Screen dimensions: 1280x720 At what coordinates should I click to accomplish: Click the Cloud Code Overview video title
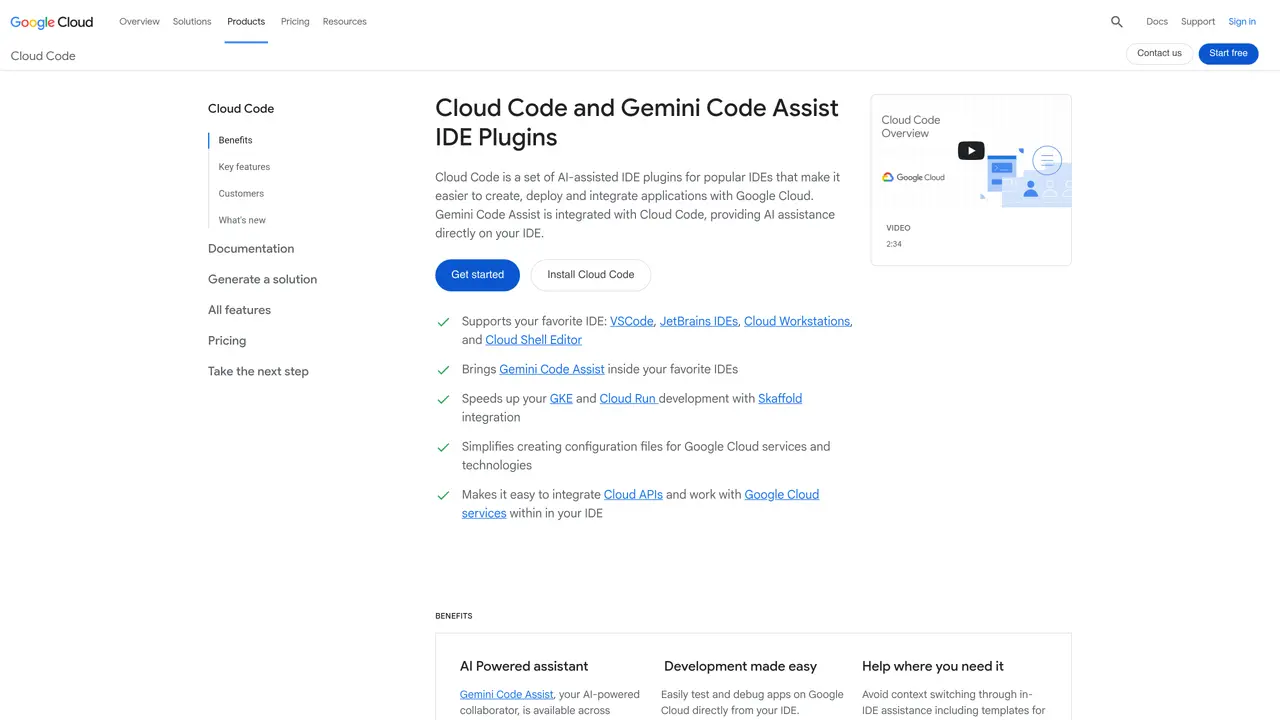(911, 126)
